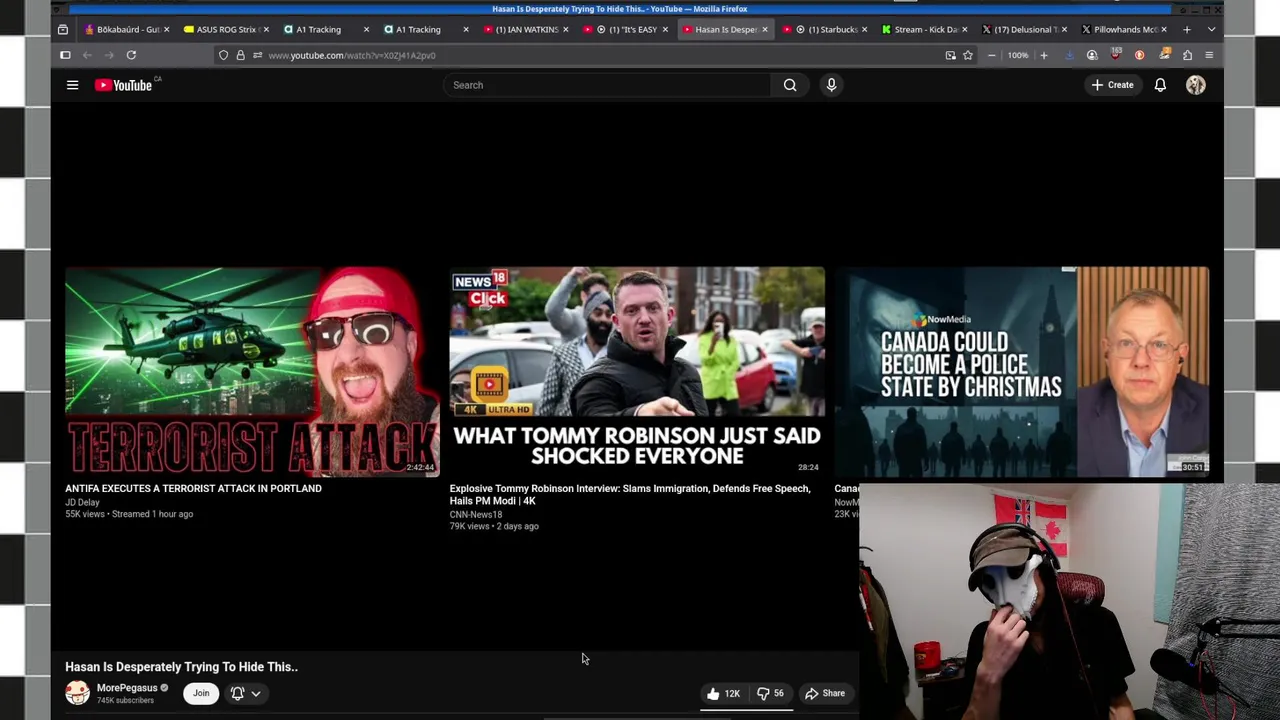Open the Create button in header
The image size is (1280, 720).
coord(1112,85)
